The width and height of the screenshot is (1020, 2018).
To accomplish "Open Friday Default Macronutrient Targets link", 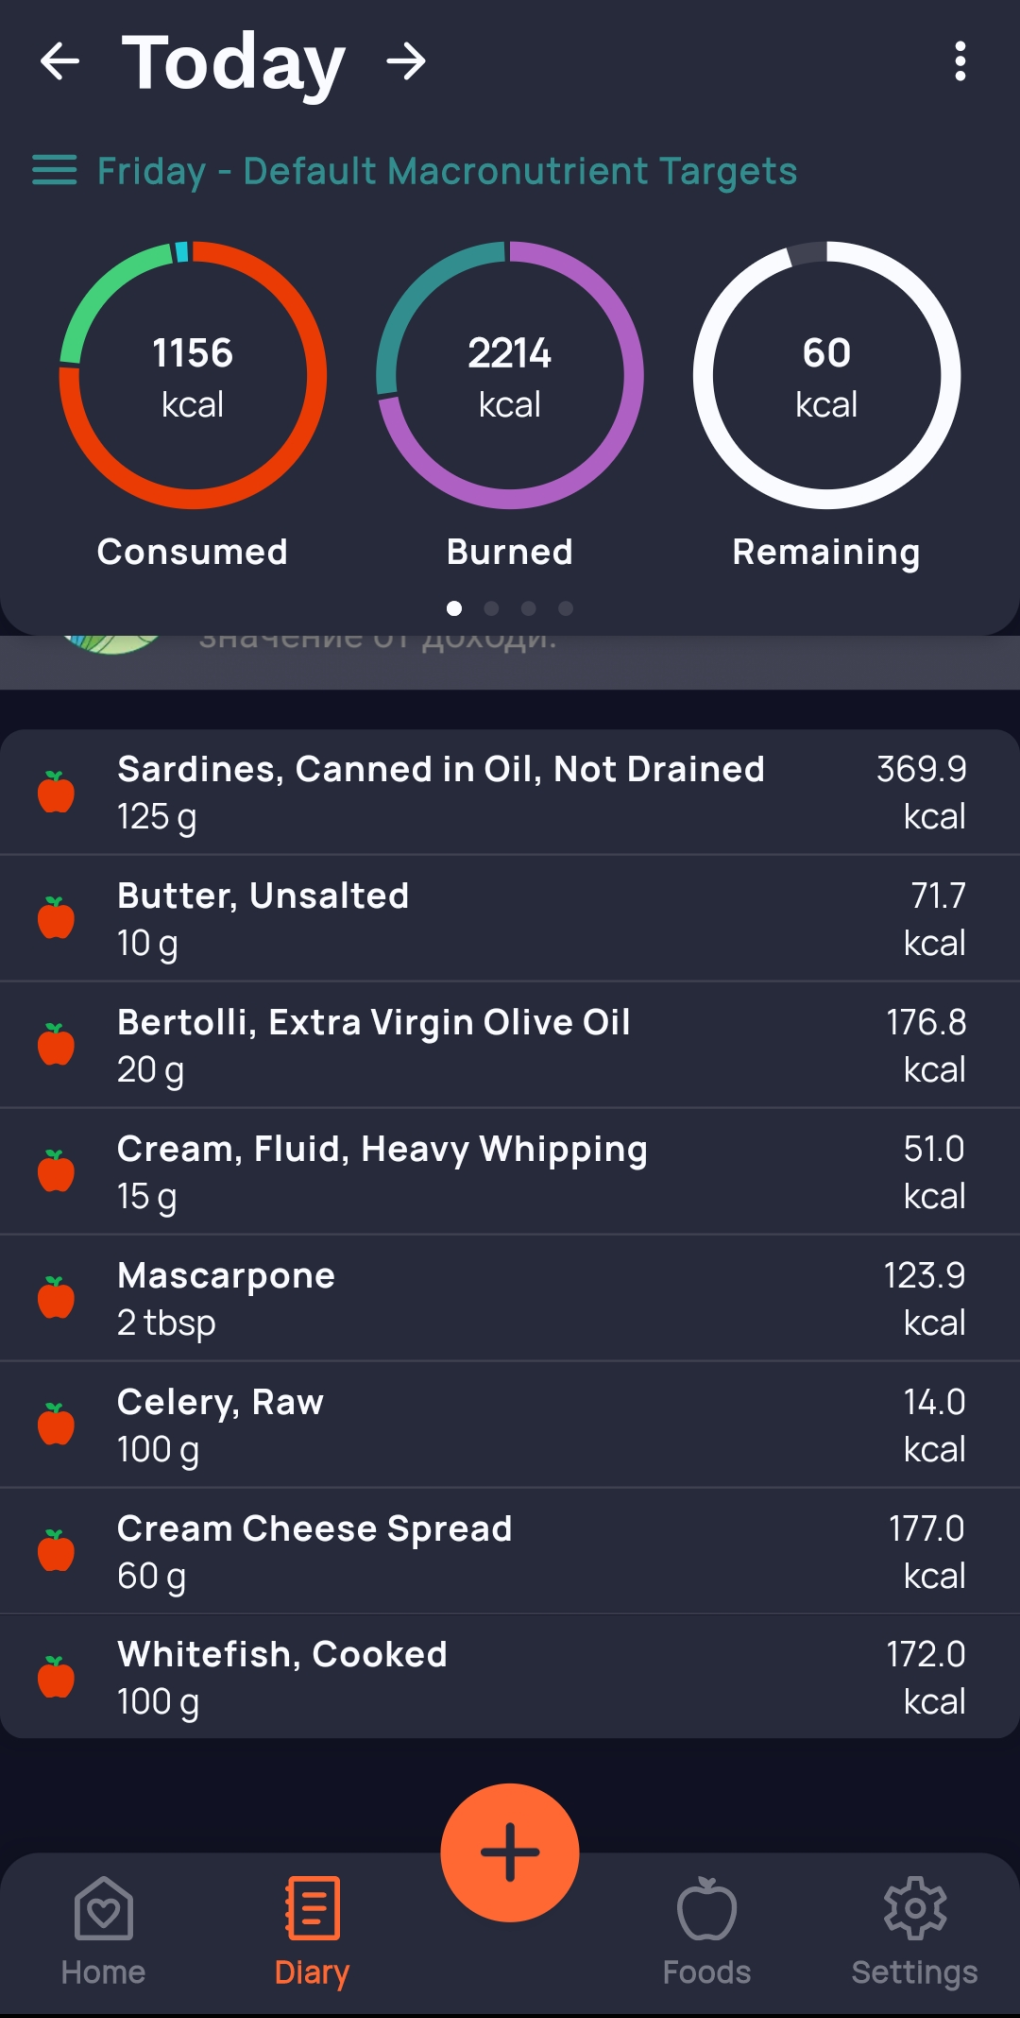I will (x=446, y=171).
